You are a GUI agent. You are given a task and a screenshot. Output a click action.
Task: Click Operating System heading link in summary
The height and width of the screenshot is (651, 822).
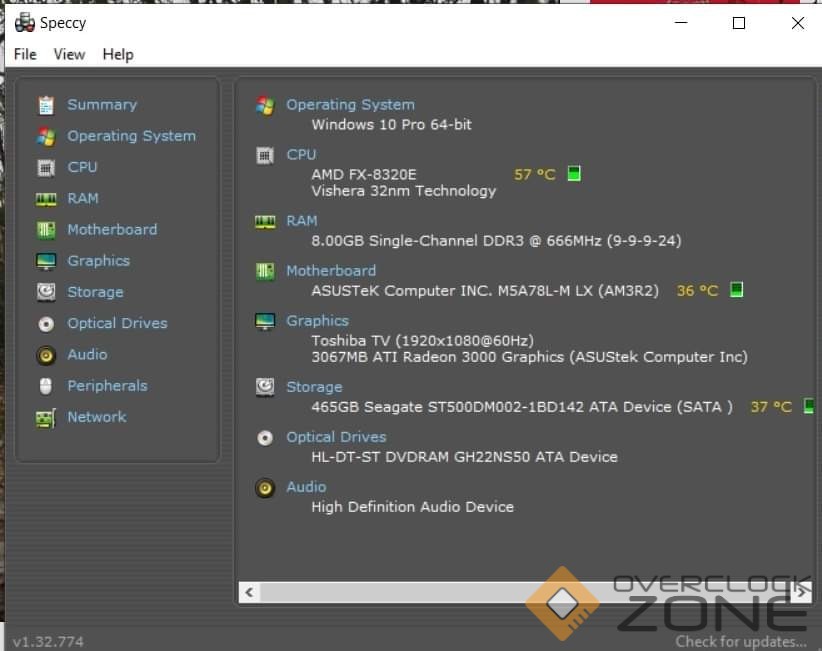[x=350, y=105]
